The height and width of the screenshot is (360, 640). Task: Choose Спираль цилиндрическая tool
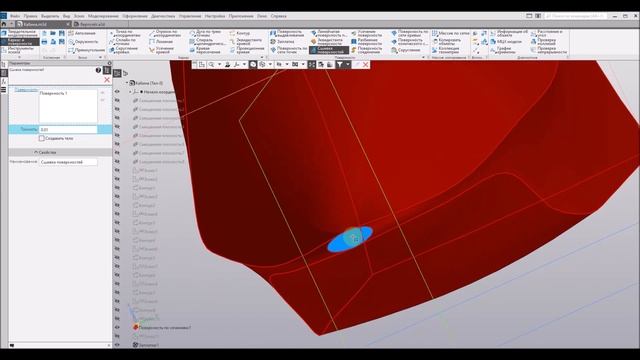pyautogui.click(x=208, y=42)
